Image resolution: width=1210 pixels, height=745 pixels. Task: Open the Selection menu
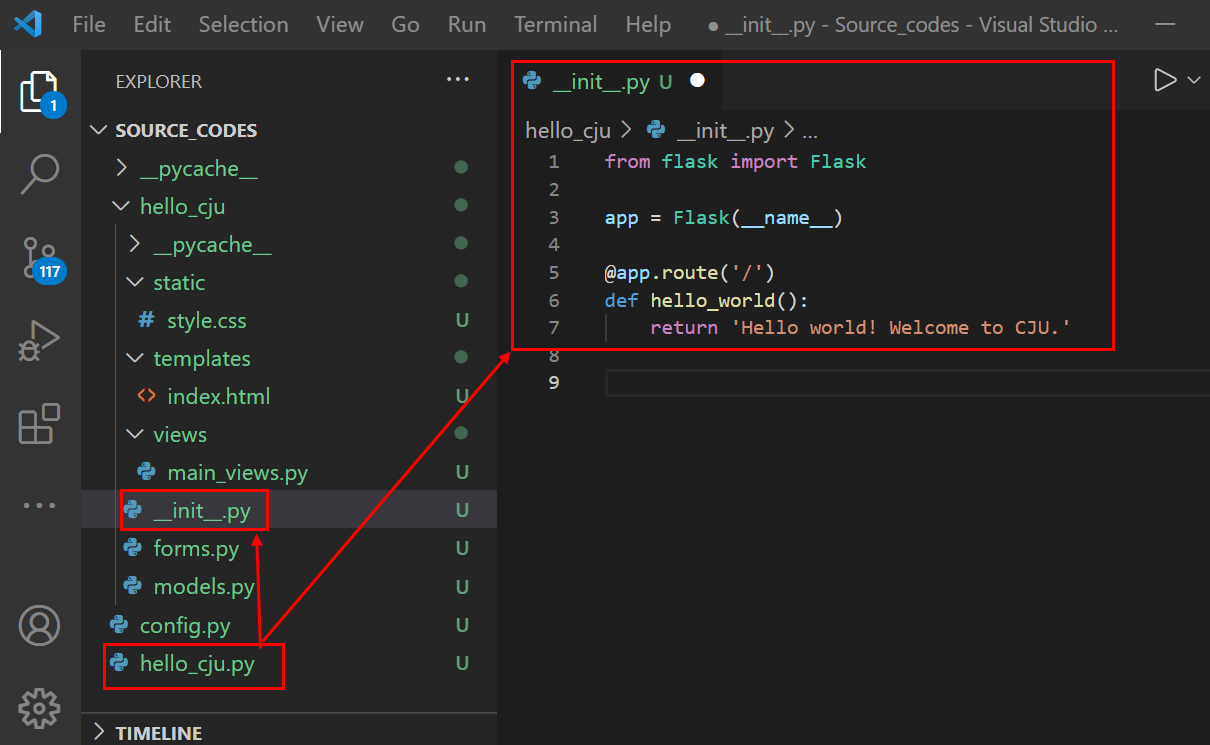tap(243, 24)
